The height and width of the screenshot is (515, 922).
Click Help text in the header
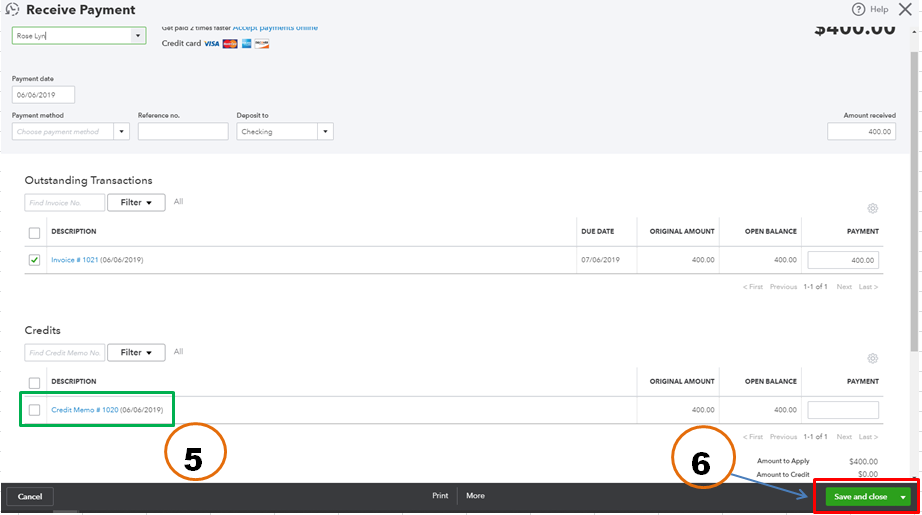point(879,9)
